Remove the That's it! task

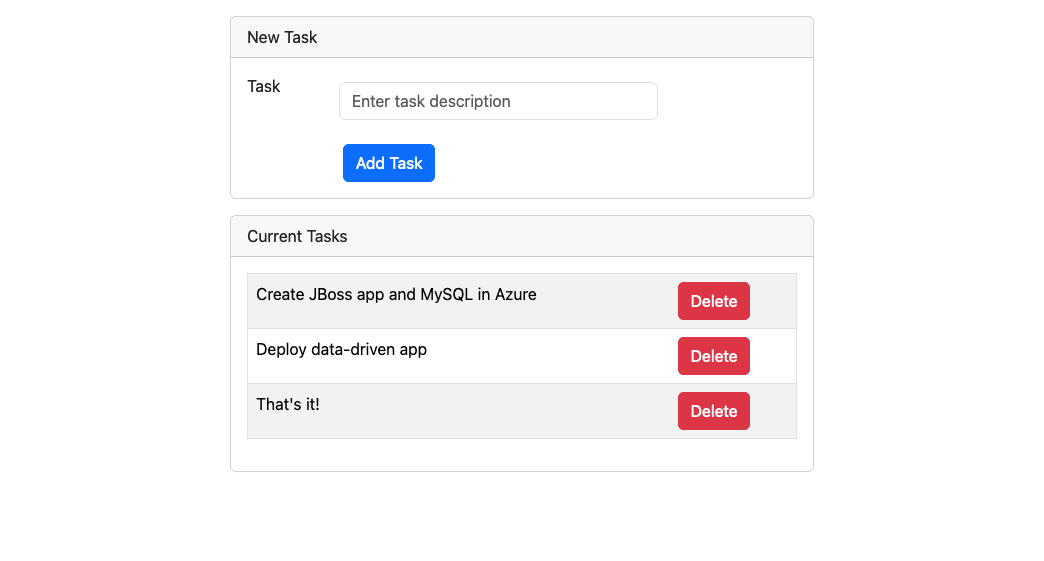point(713,411)
